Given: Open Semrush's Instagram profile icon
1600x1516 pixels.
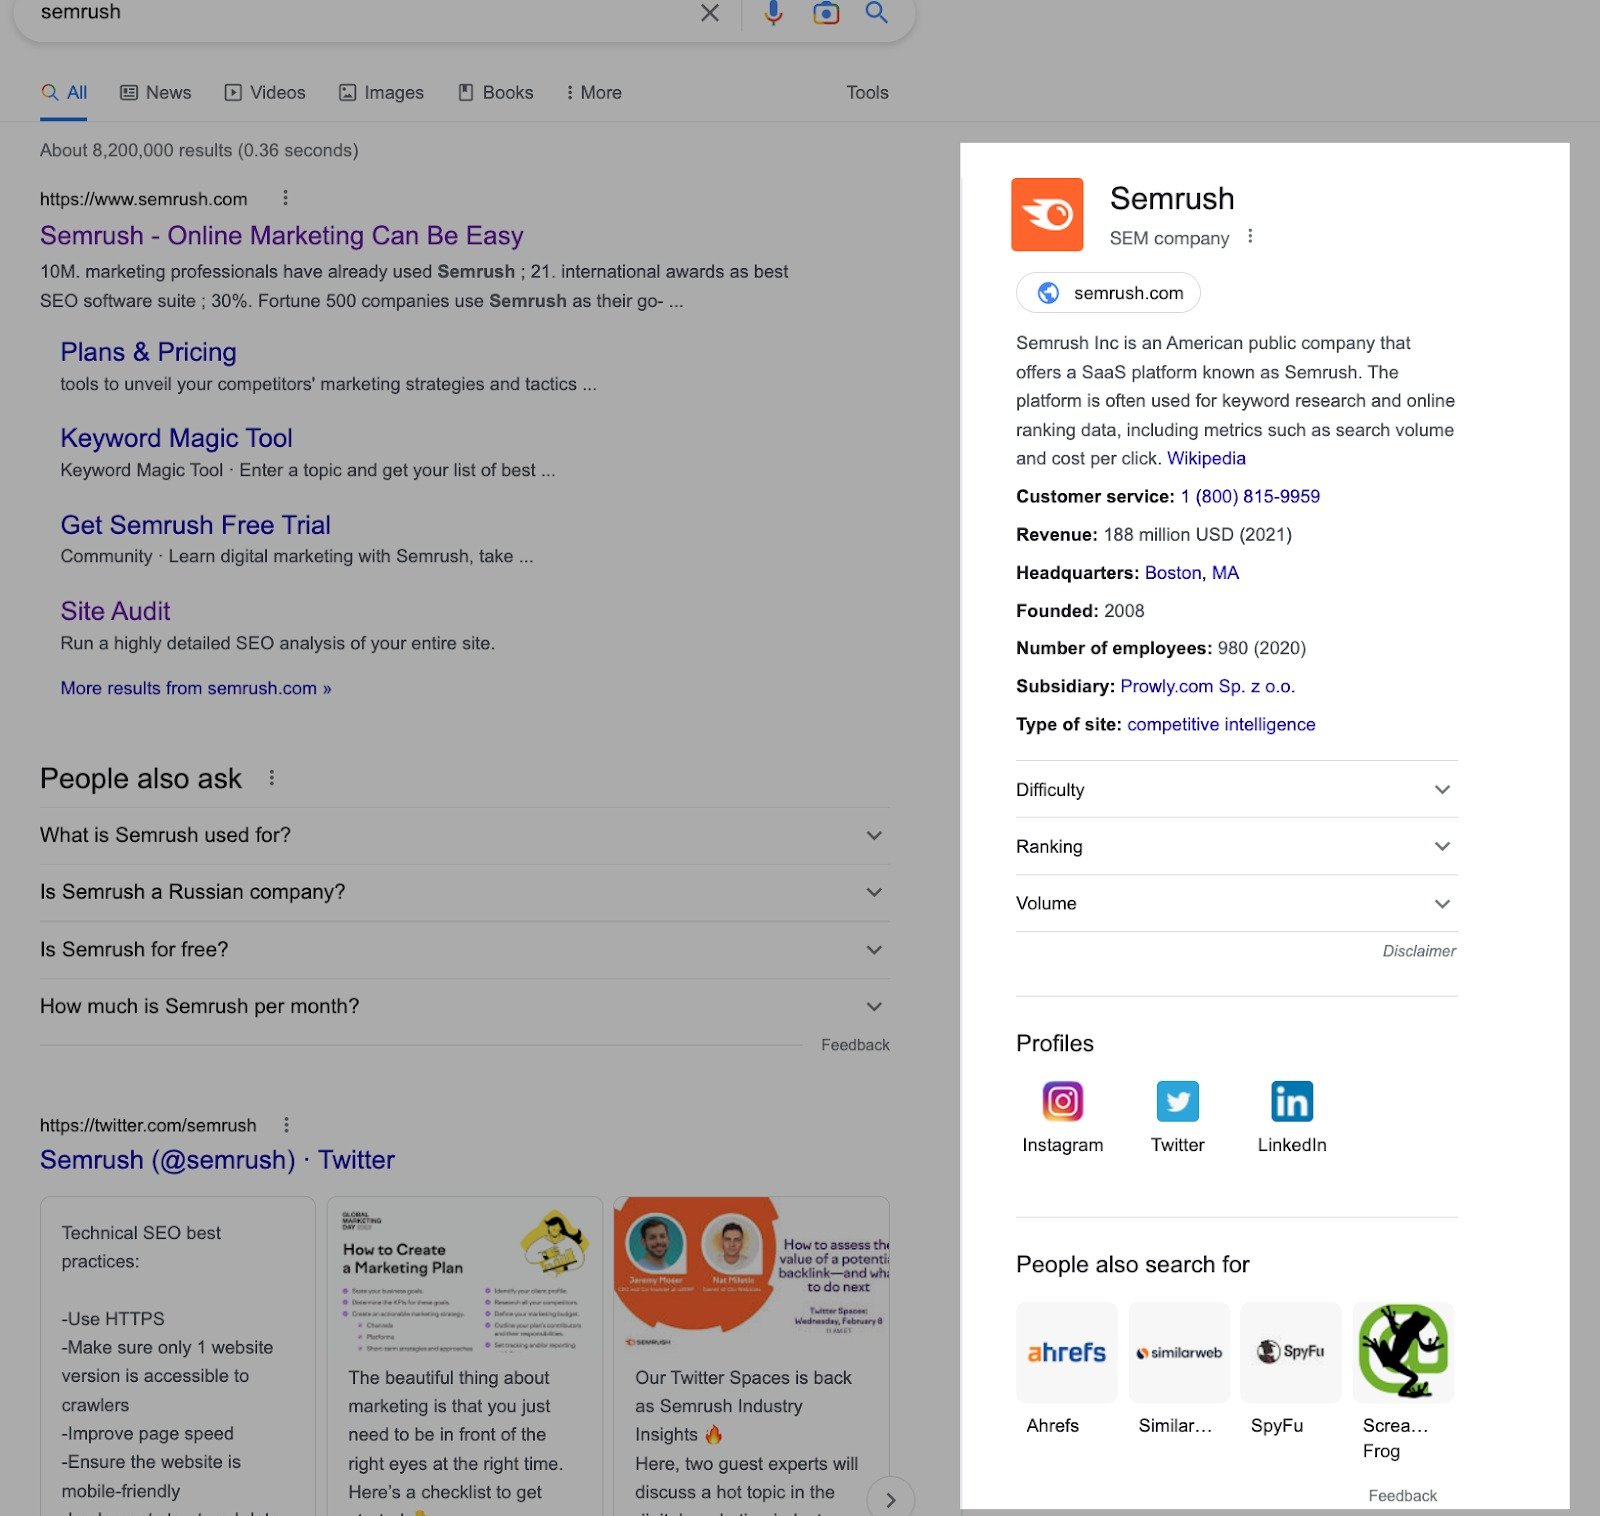Looking at the screenshot, I should [1062, 1101].
